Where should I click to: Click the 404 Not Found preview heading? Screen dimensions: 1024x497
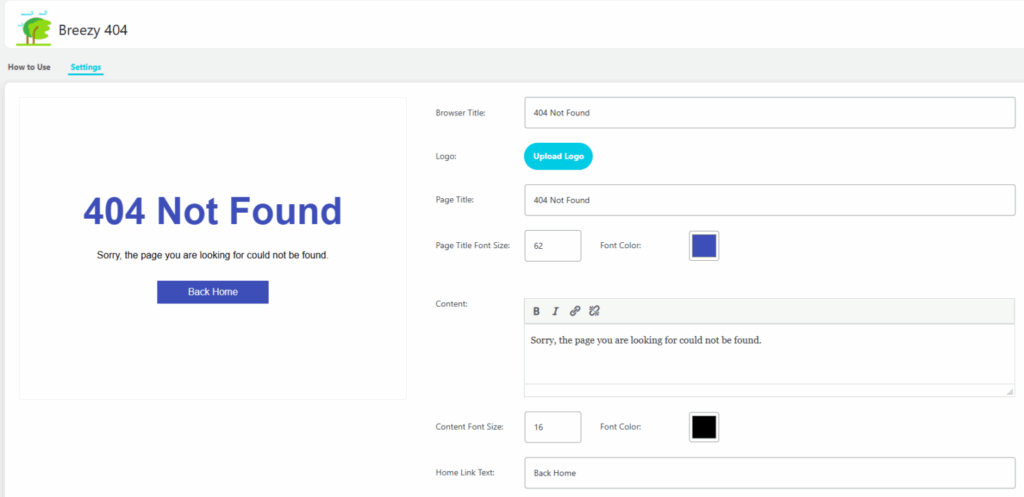coord(212,211)
